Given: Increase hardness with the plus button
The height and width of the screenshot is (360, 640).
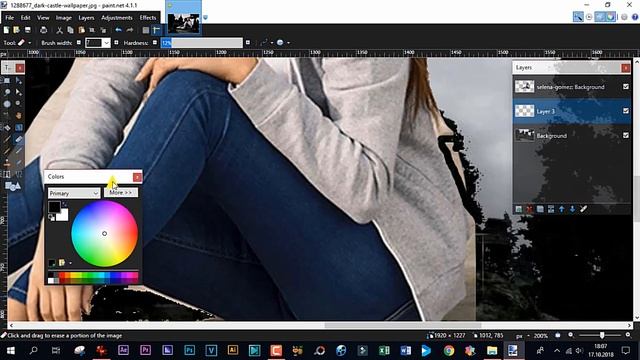Looking at the screenshot, I should (x=247, y=42).
